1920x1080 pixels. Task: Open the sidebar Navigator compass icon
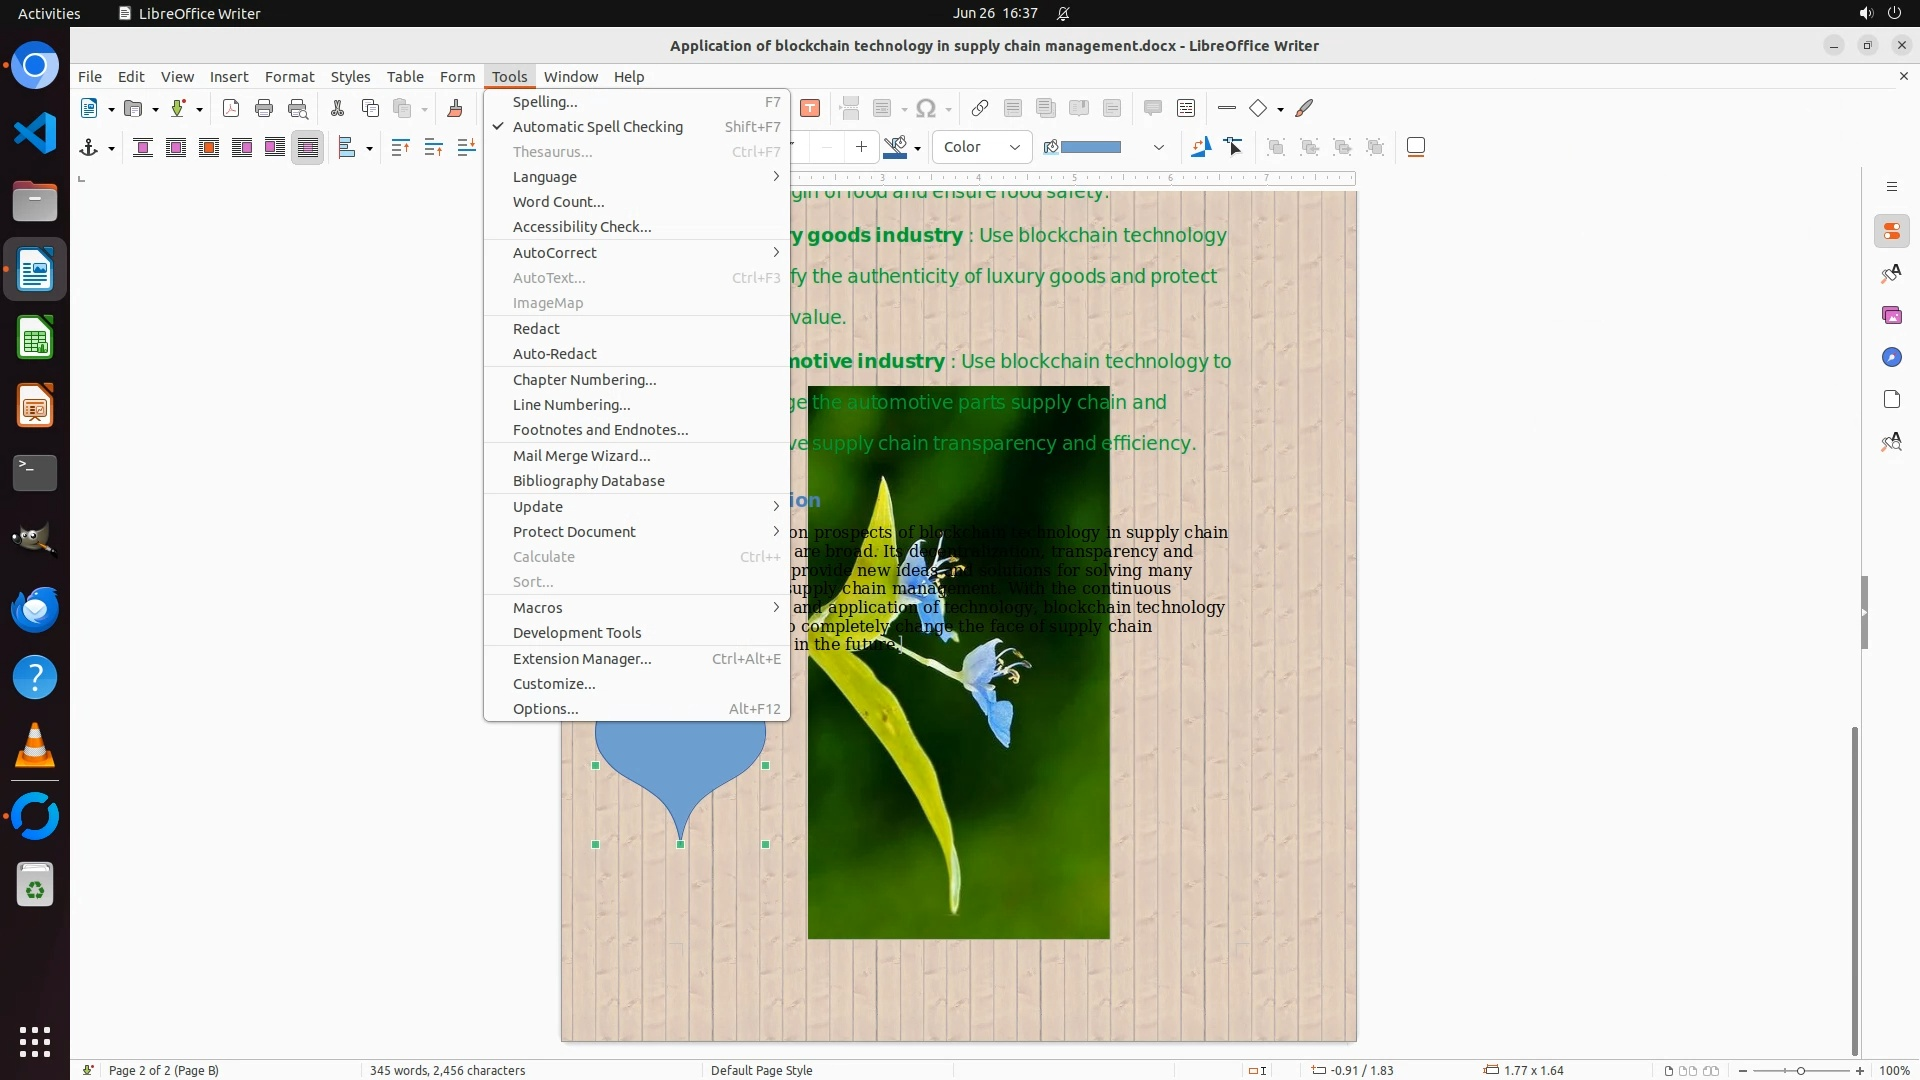1891,357
